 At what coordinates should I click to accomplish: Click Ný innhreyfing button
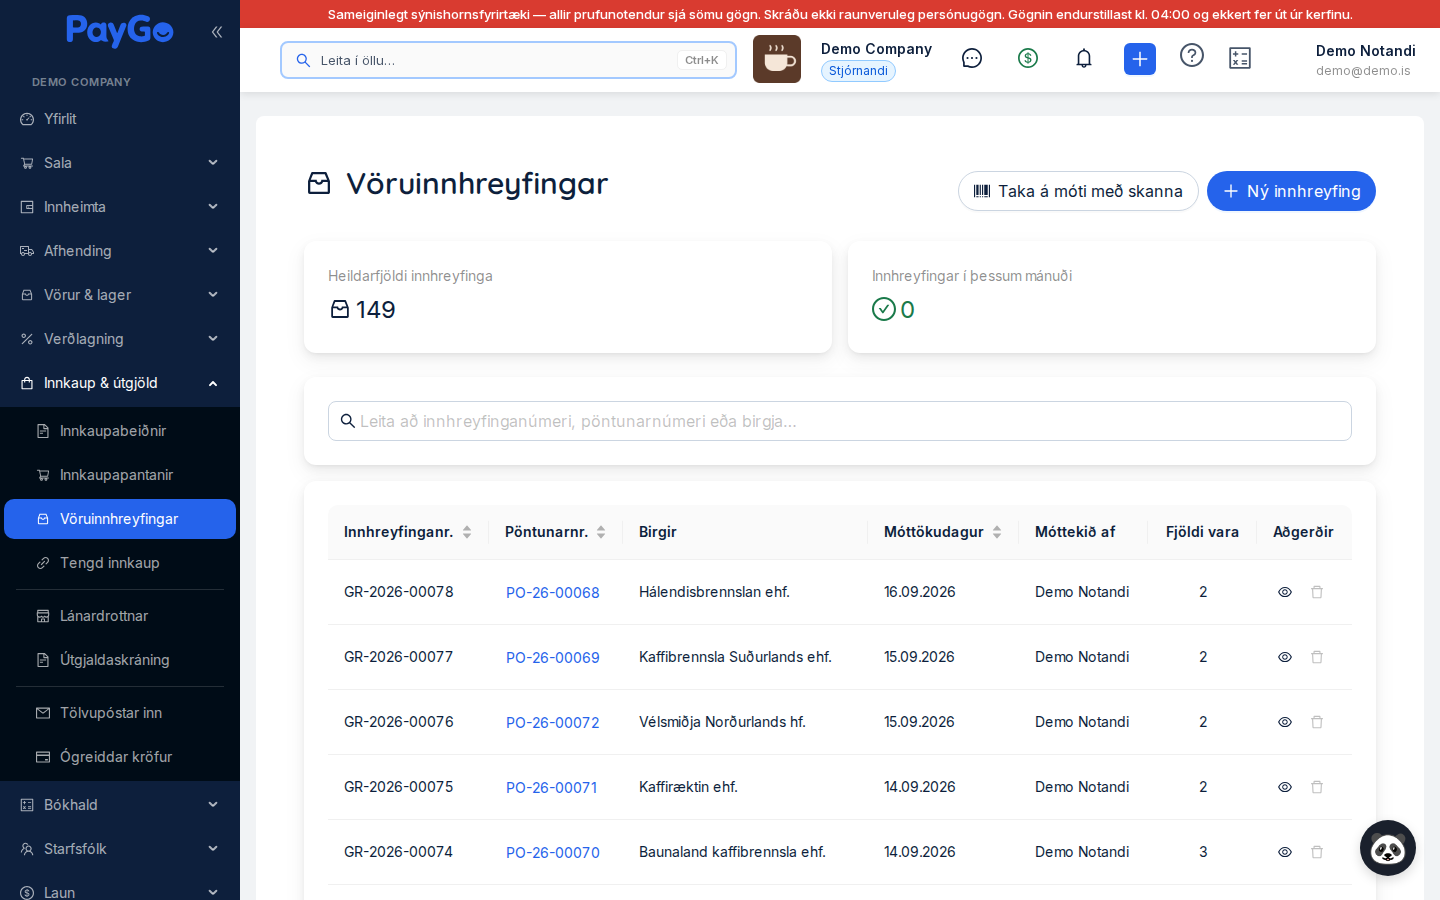pos(1291,191)
